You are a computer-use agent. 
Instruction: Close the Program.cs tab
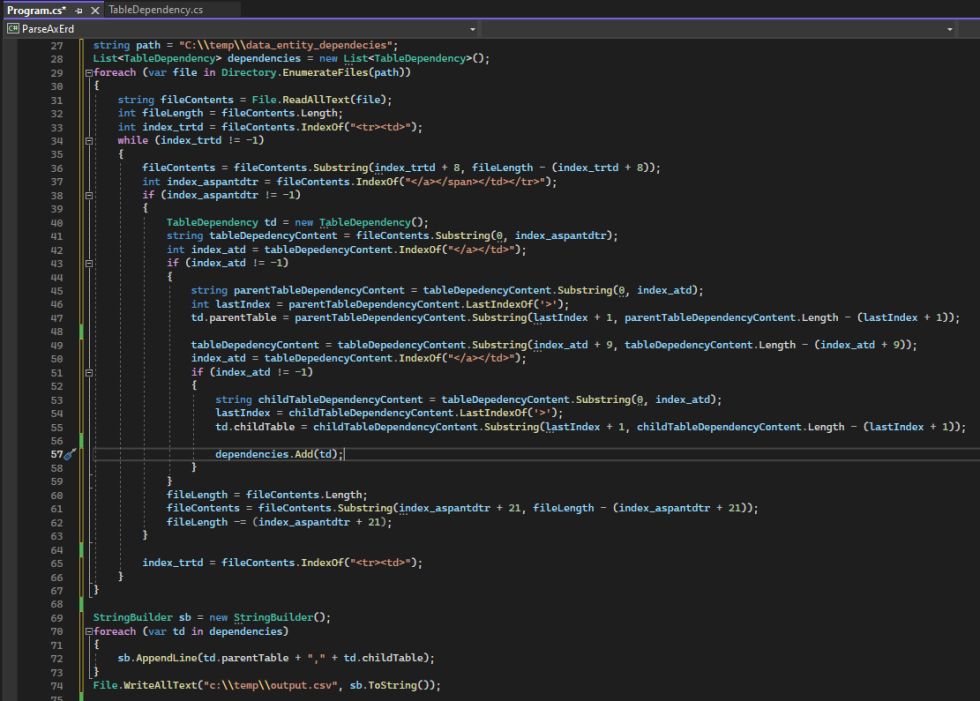pyautogui.click(x=95, y=10)
